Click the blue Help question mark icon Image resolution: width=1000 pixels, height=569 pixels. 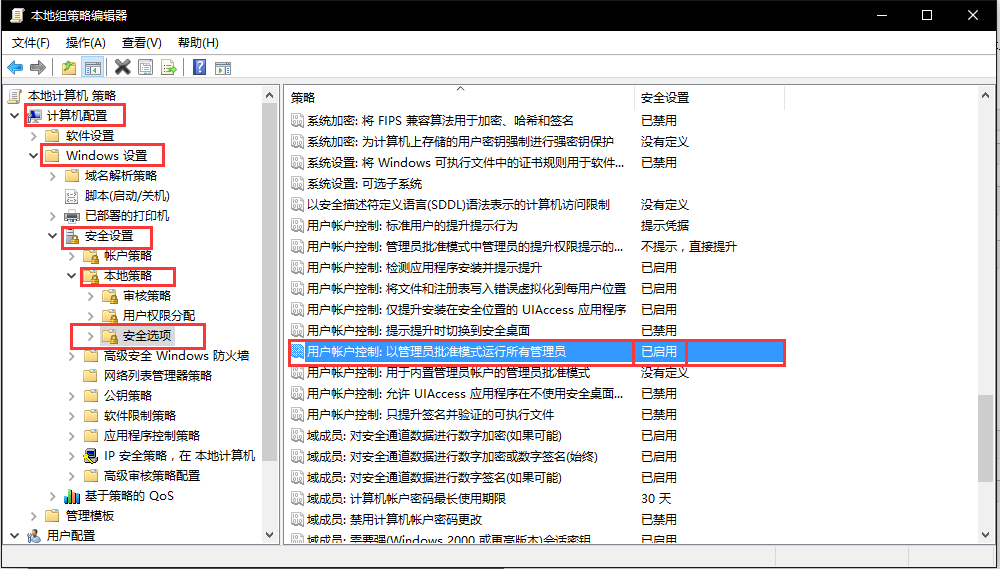199,68
